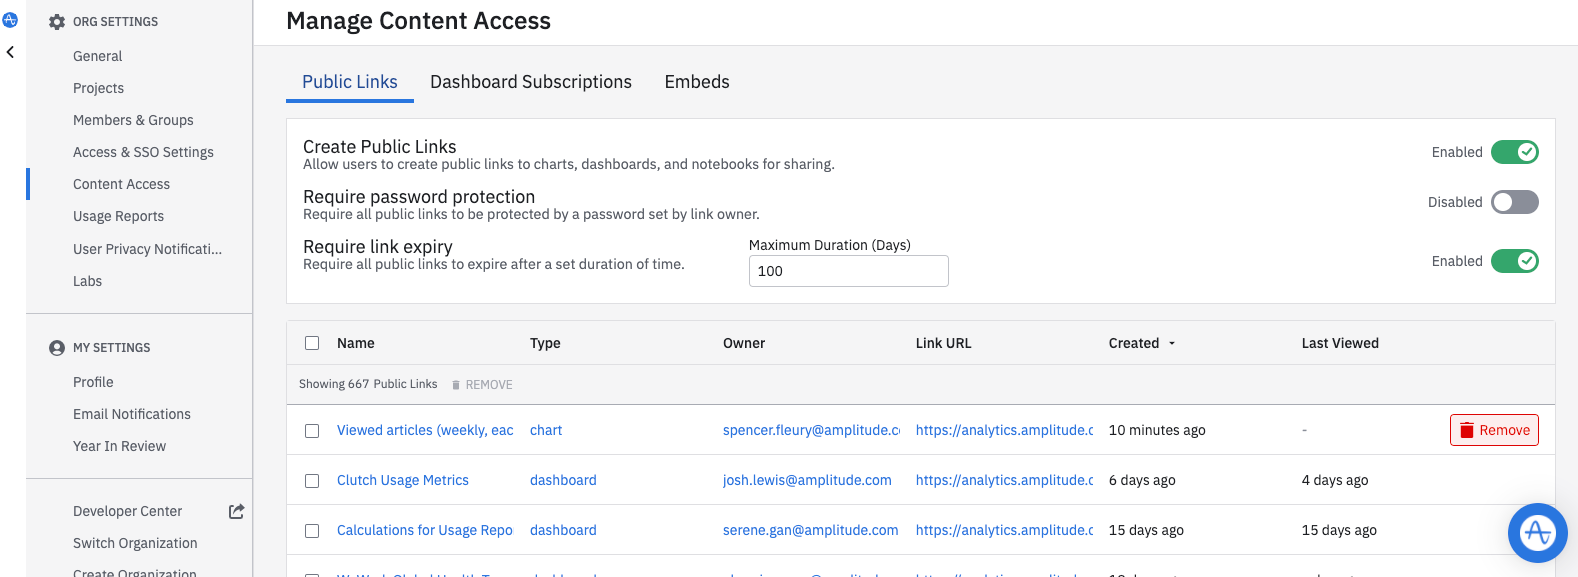Screen dimensions: 1578x577
Task: Open Developer Center external link icon
Action: click(236, 511)
